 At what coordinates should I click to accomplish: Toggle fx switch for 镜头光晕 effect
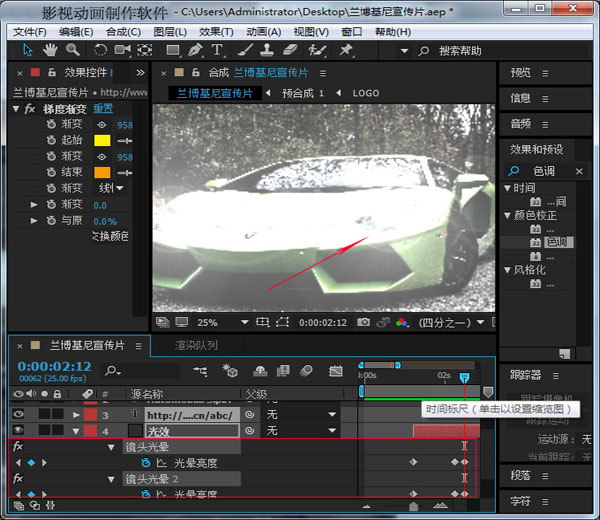coord(18,446)
